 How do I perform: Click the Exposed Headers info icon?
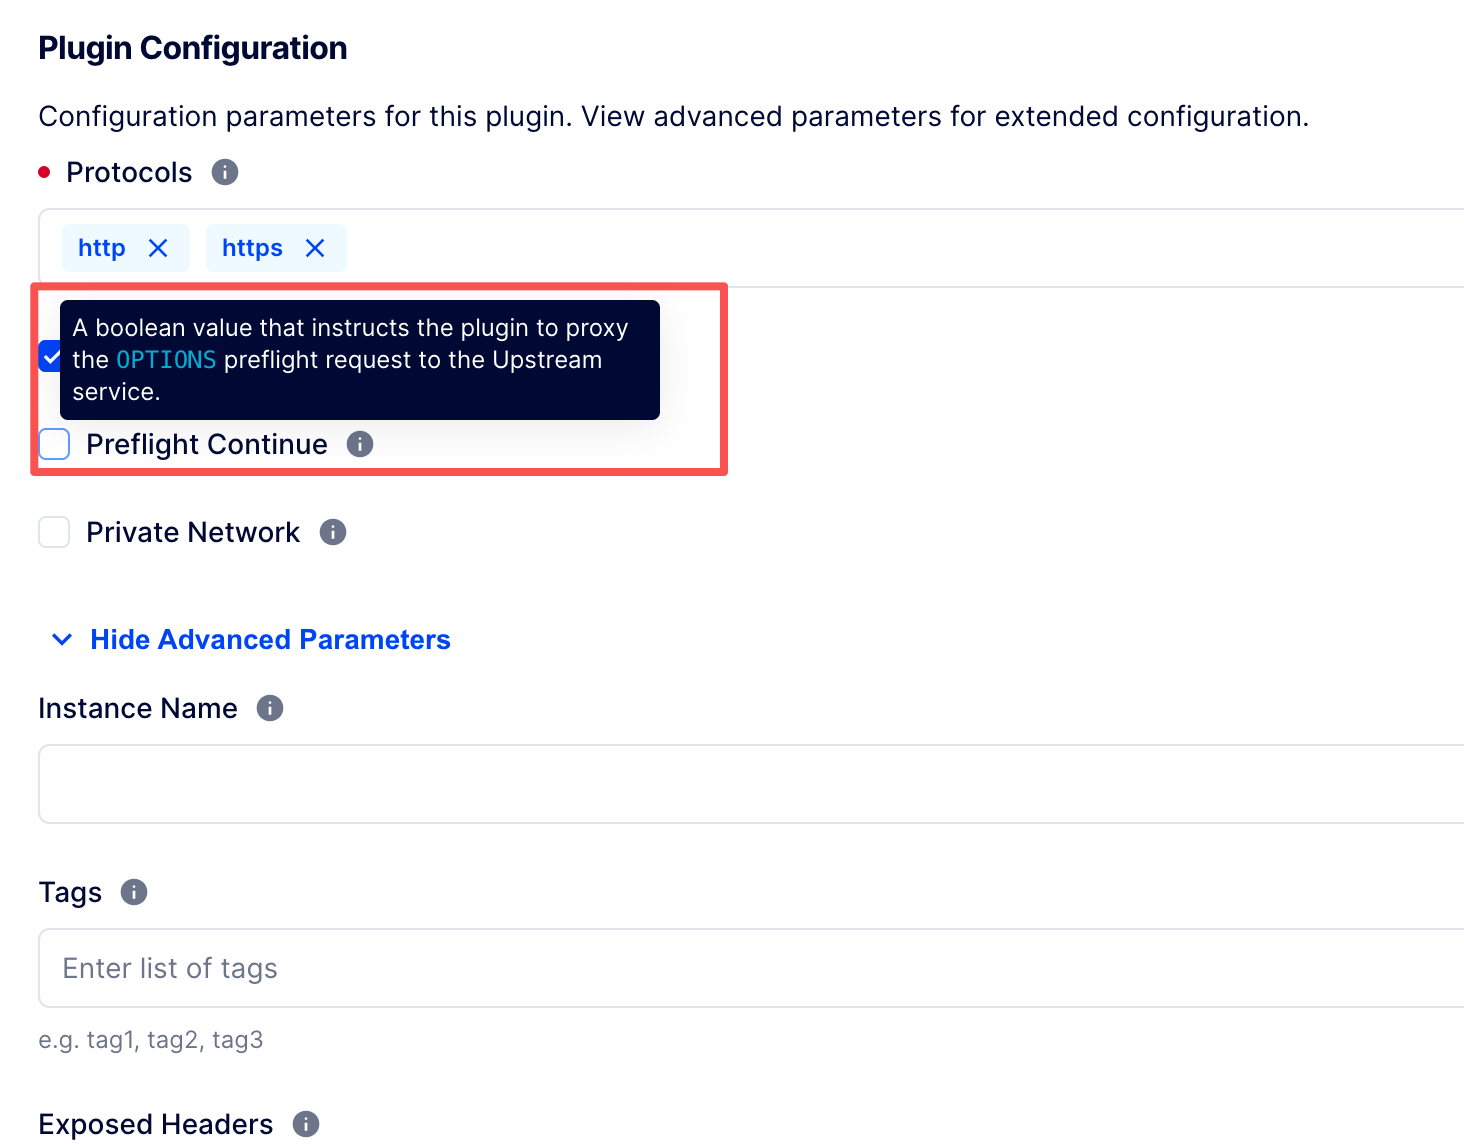pos(306,1124)
